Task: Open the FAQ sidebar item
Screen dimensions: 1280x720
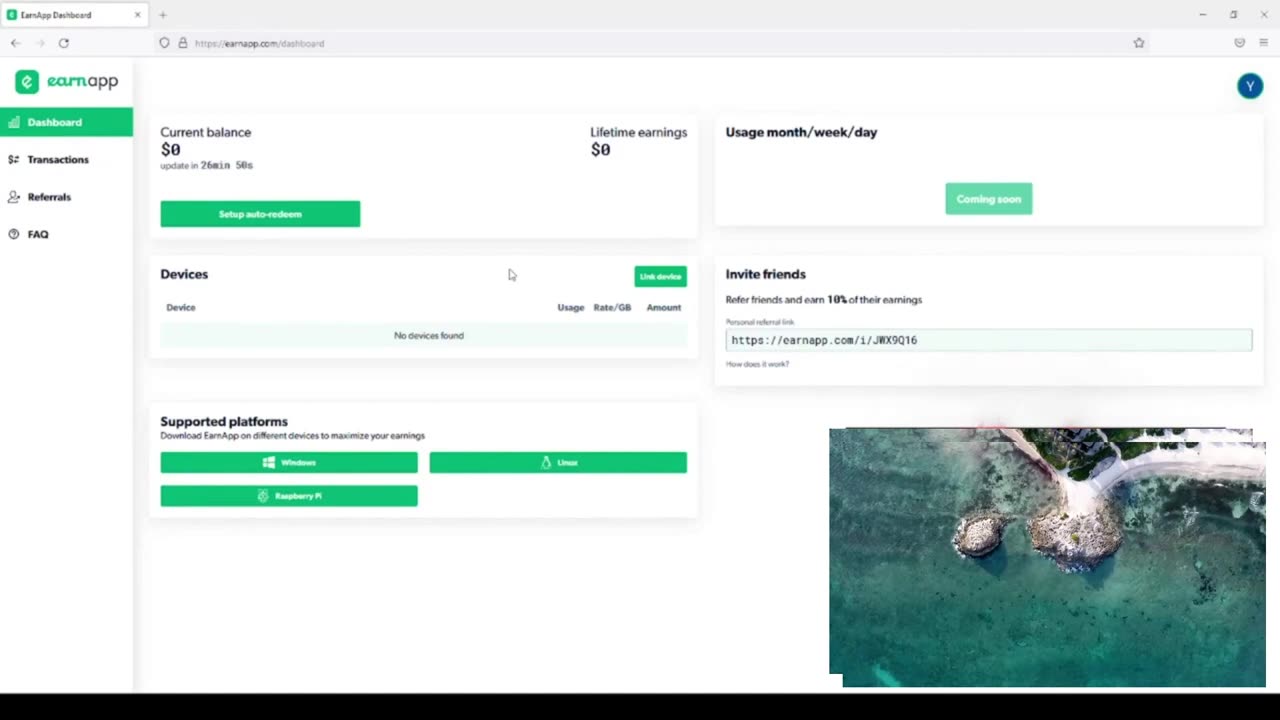Action: tap(38, 234)
